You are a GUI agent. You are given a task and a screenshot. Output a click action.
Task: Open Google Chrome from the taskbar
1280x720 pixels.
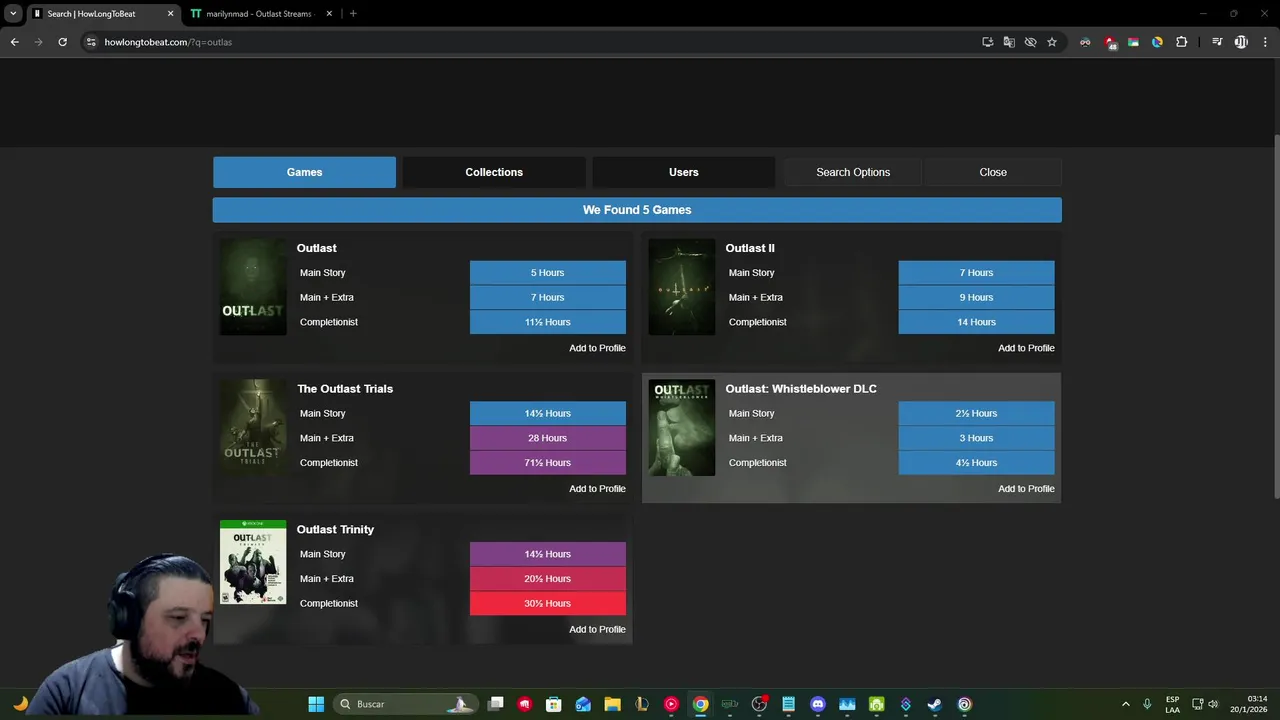click(x=701, y=704)
